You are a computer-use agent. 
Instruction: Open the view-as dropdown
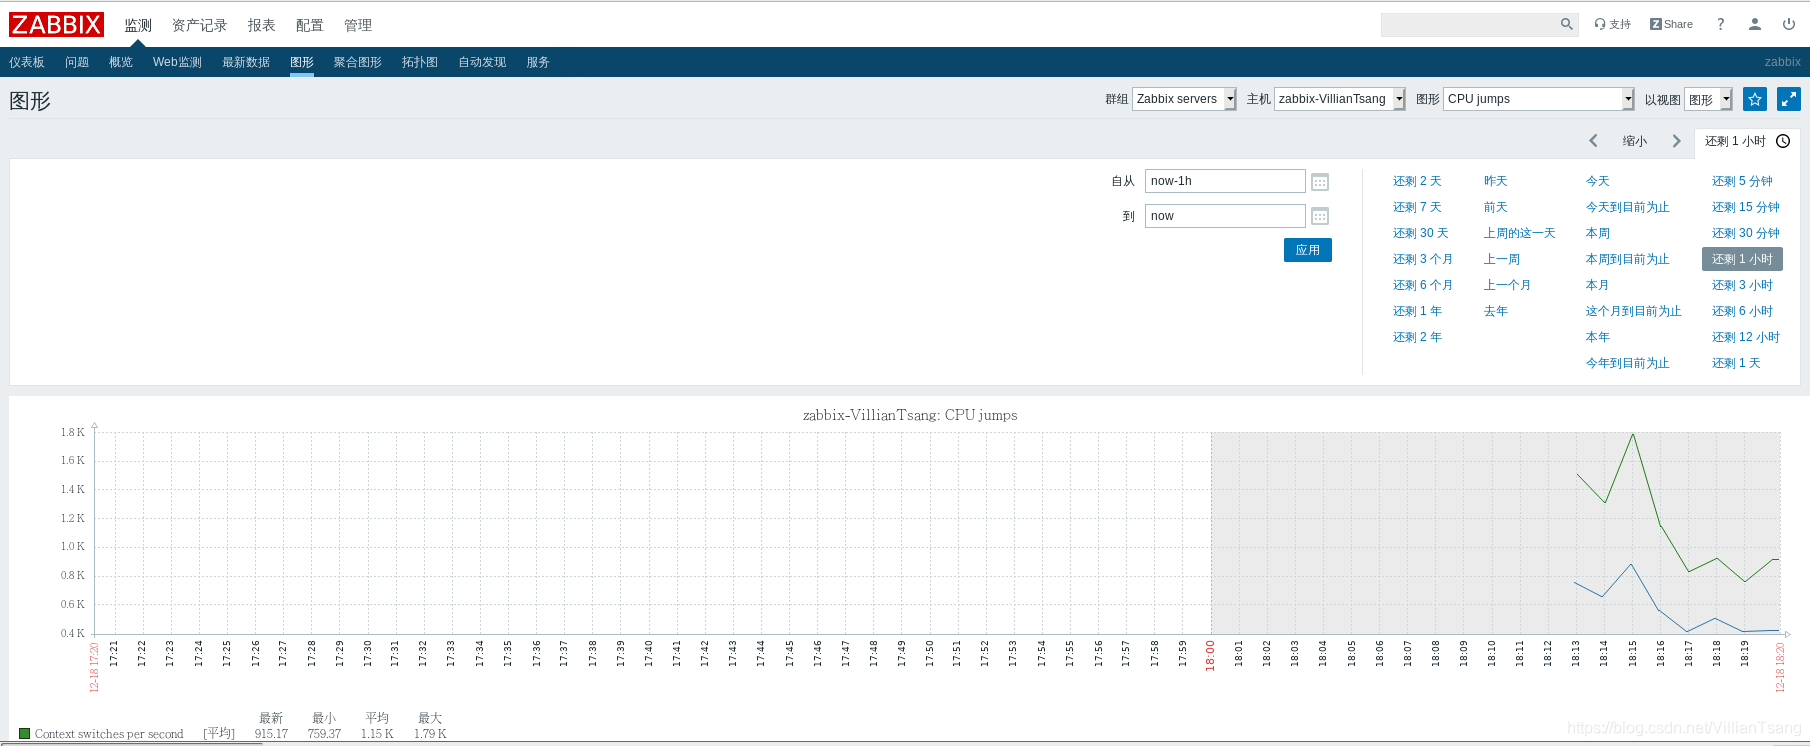click(1708, 99)
